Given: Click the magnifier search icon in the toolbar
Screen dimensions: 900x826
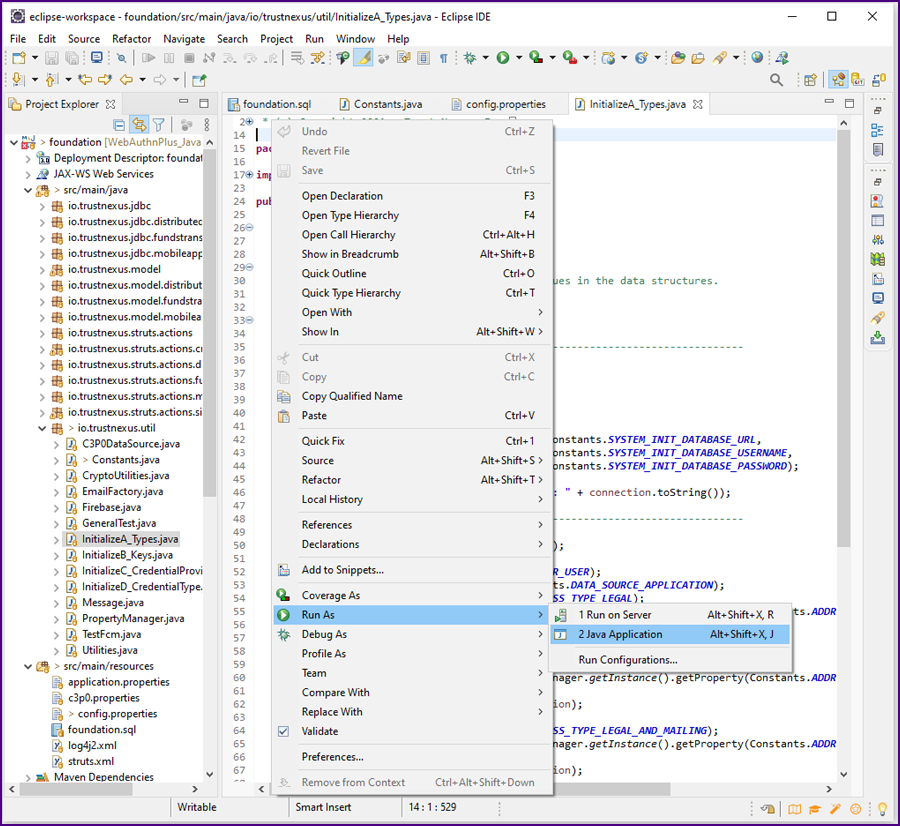Looking at the screenshot, I should click(777, 80).
